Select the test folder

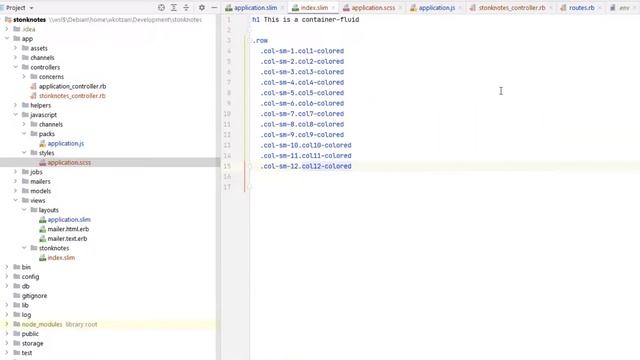(27, 353)
